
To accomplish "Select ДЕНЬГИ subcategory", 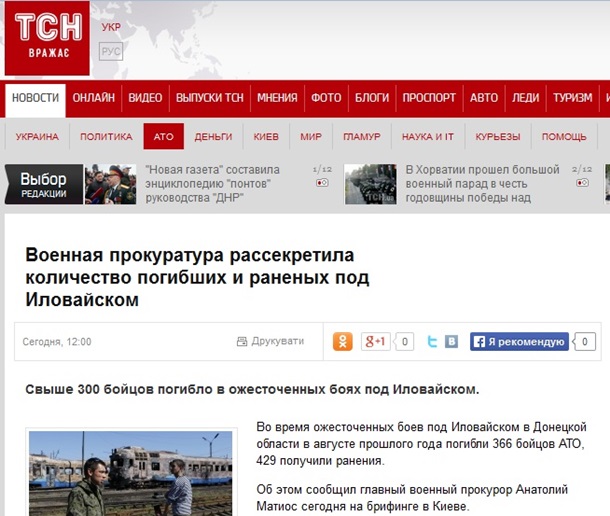I will [x=213, y=137].
